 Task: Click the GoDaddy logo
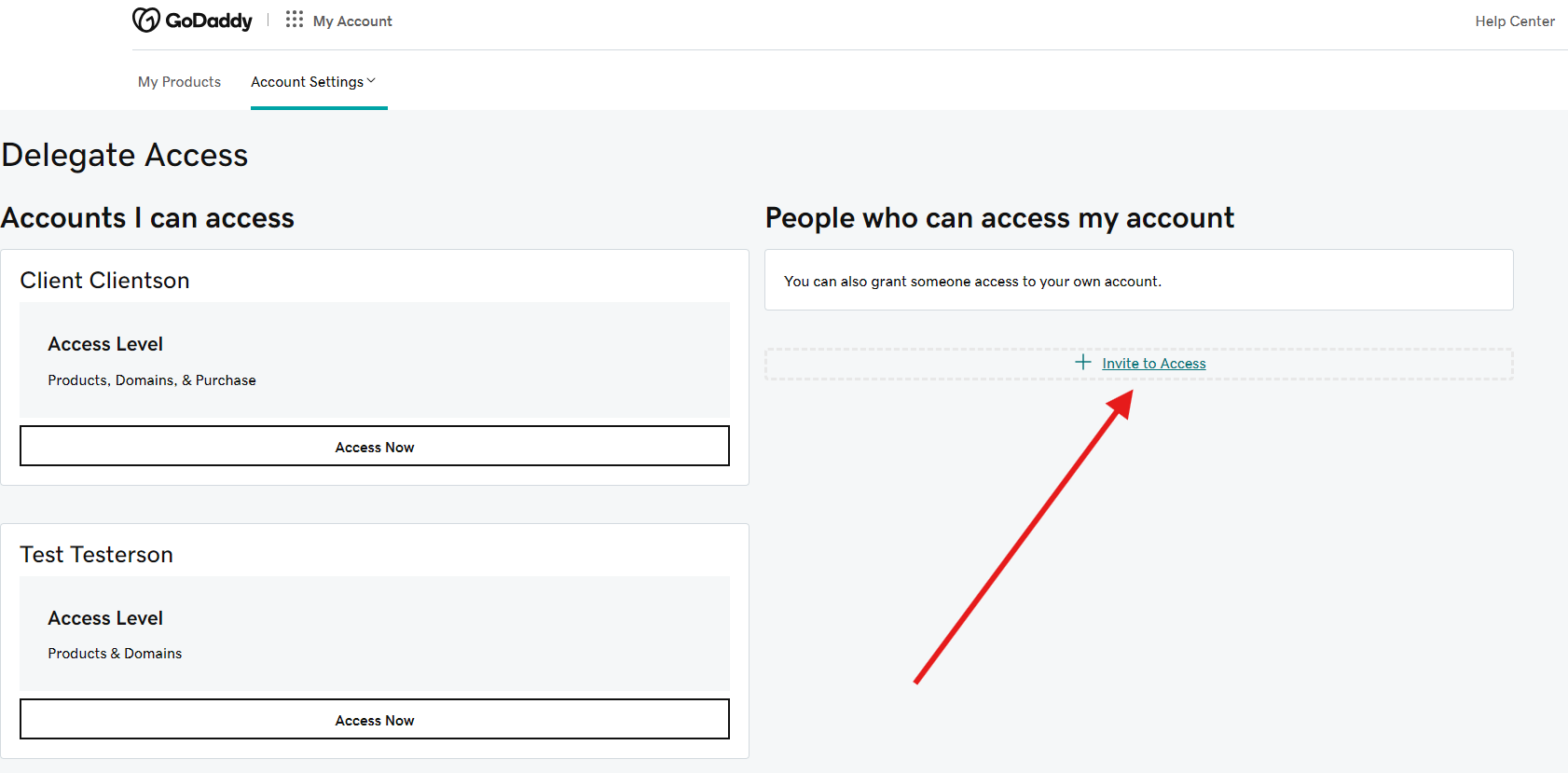192,19
